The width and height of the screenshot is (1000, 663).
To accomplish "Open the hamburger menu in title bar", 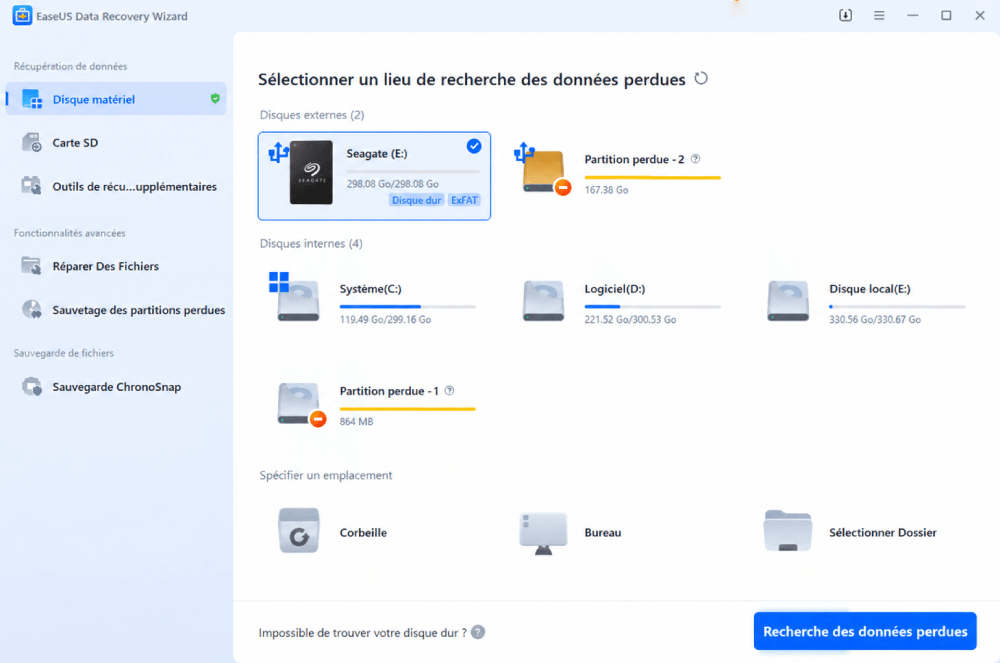I will [879, 15].
